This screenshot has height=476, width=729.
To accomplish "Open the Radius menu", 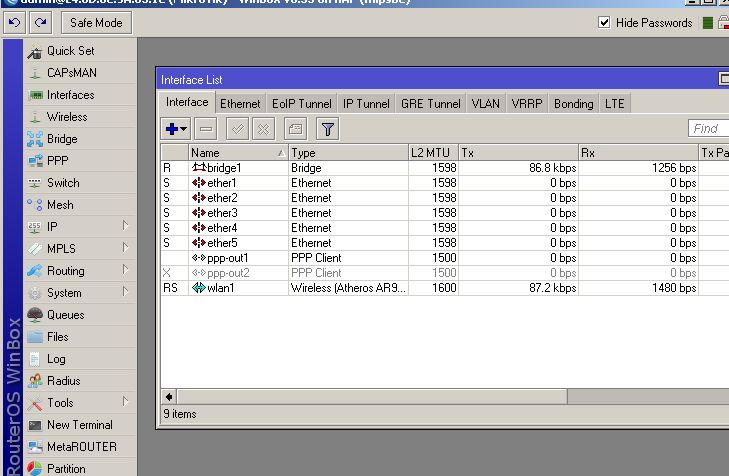I will (x=80, y=381).
